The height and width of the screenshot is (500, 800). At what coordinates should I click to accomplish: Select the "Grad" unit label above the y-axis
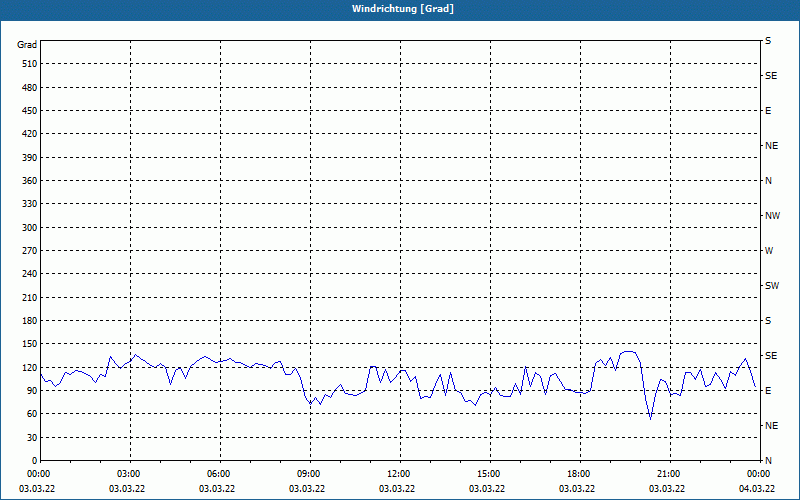27,45
